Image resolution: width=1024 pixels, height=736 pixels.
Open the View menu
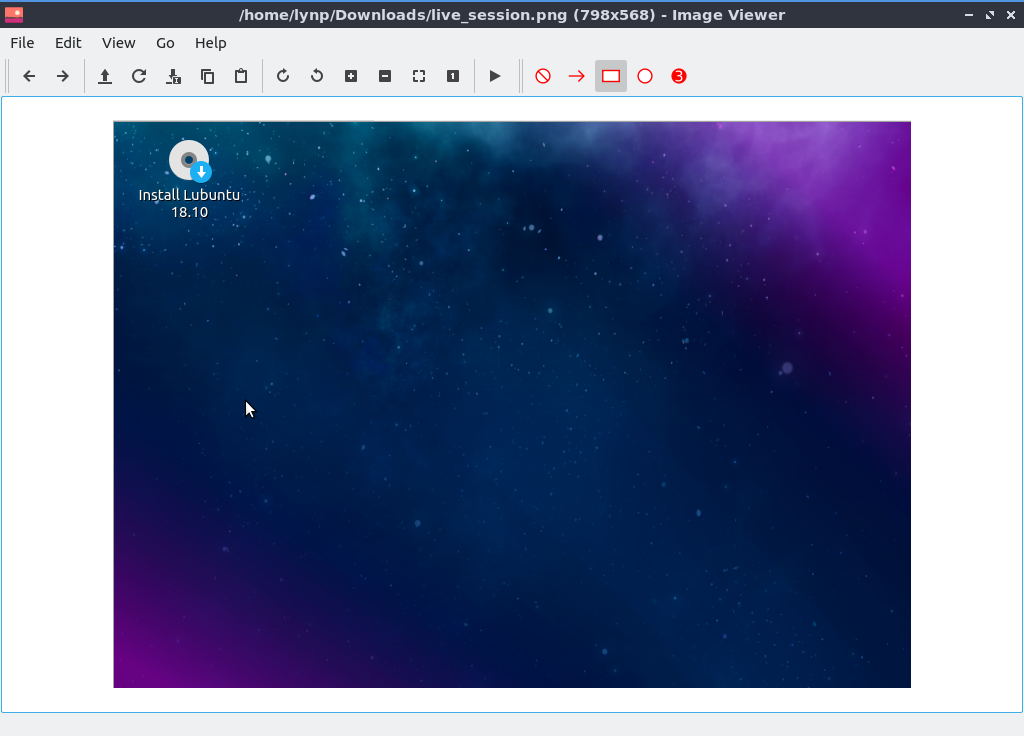click(118, 43)
